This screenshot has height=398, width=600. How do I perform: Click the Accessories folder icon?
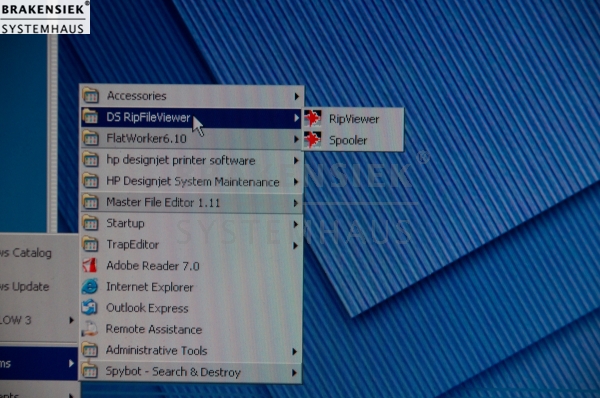pos(91,96)
